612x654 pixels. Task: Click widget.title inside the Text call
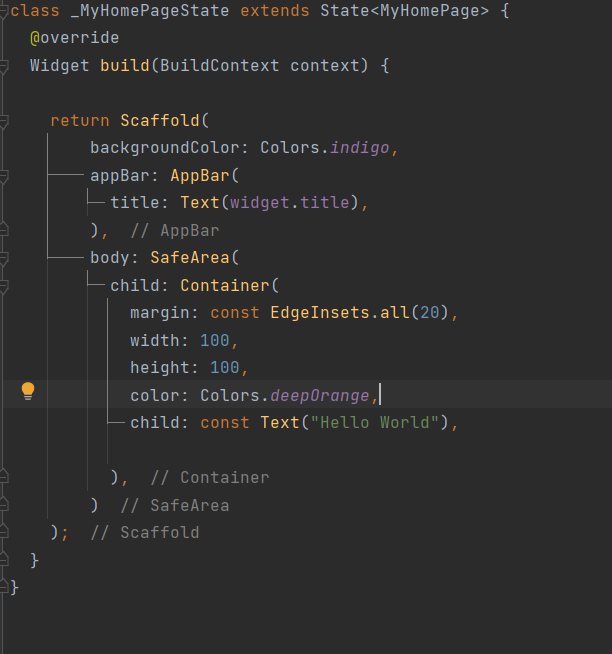[290, 203]
